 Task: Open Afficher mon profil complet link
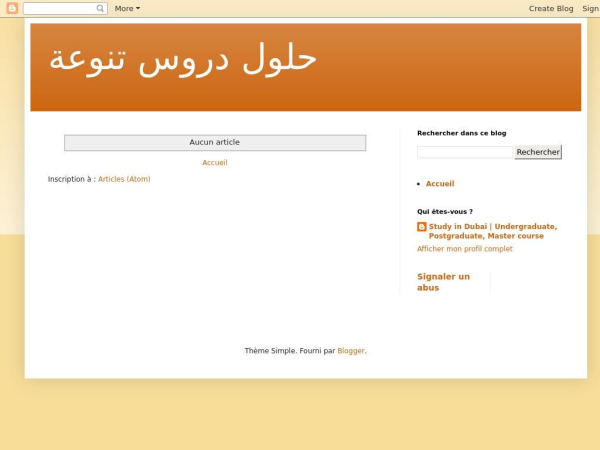465,249
